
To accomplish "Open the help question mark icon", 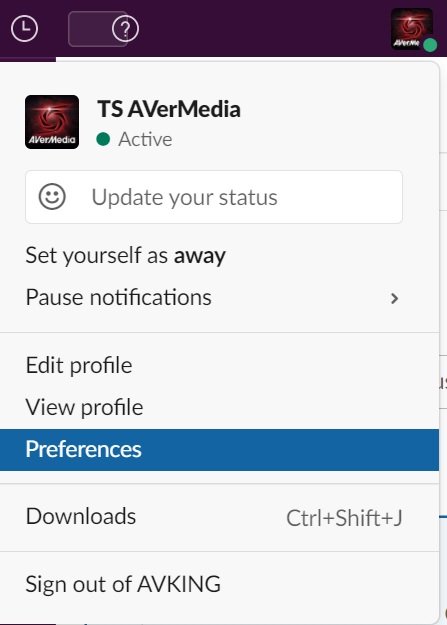I will 125,29.
